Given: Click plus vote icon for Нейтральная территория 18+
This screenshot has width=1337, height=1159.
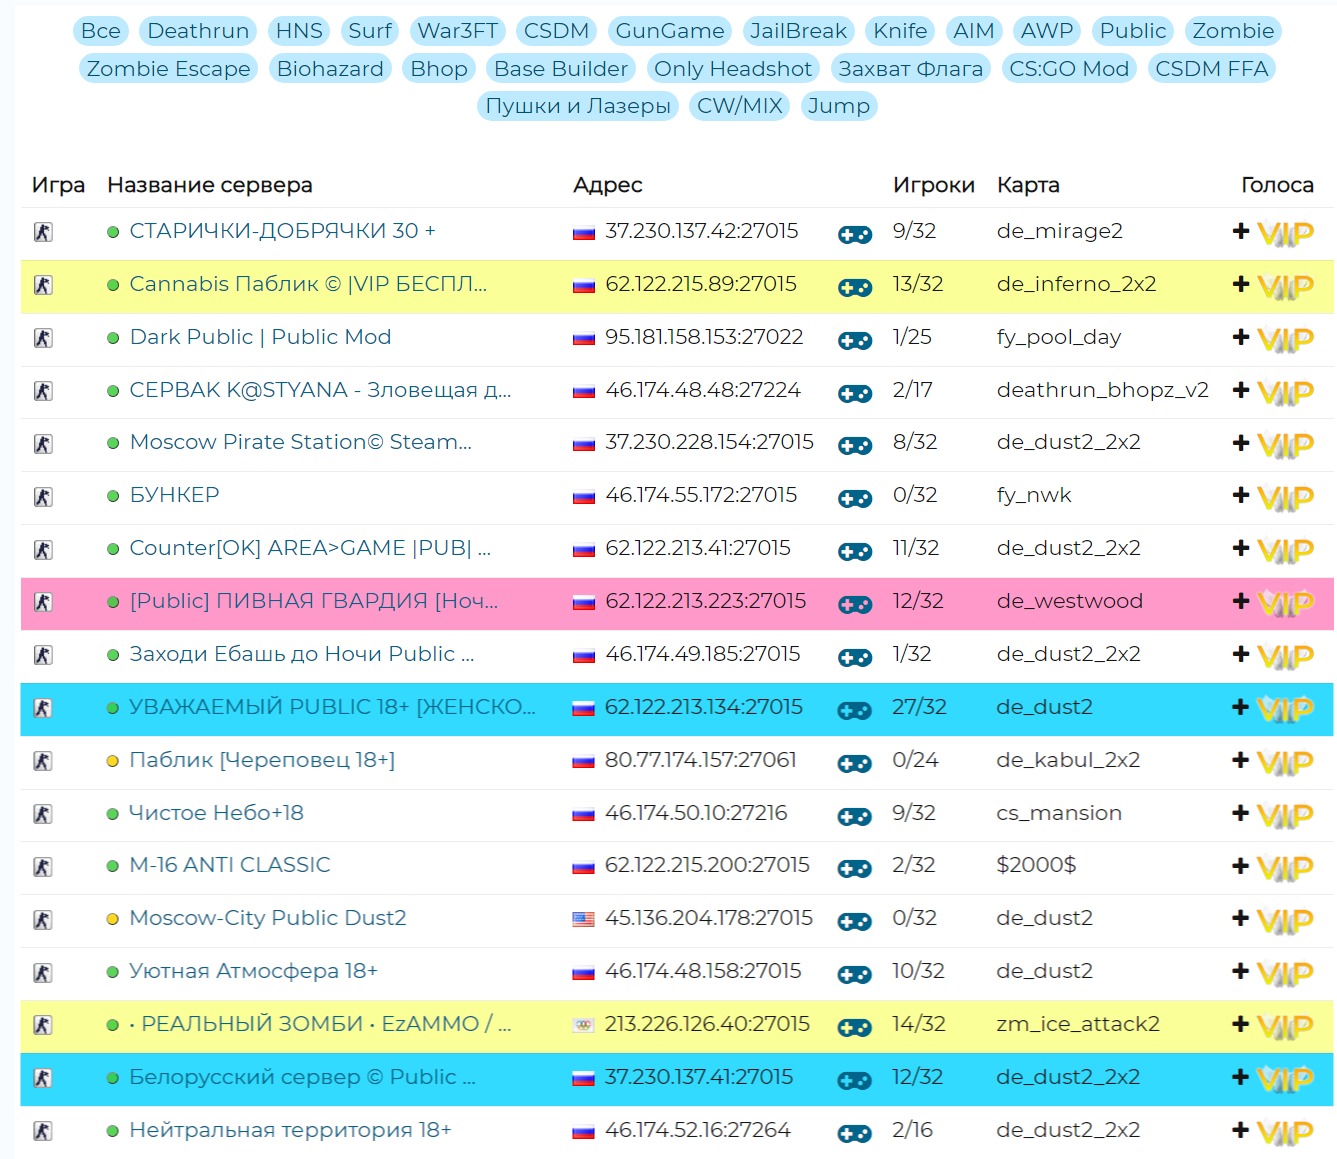Looking at the screenshot, I should pos(1241,1130).
